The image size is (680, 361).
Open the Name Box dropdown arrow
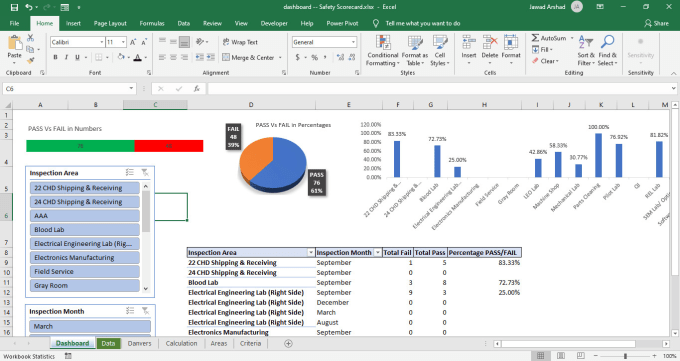click(x=131, y=89)
